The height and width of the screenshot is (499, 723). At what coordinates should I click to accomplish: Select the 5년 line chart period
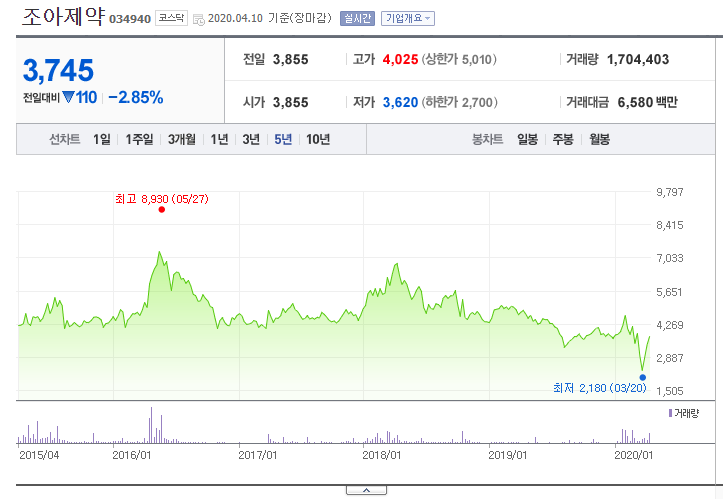click(x=283, y=139)
